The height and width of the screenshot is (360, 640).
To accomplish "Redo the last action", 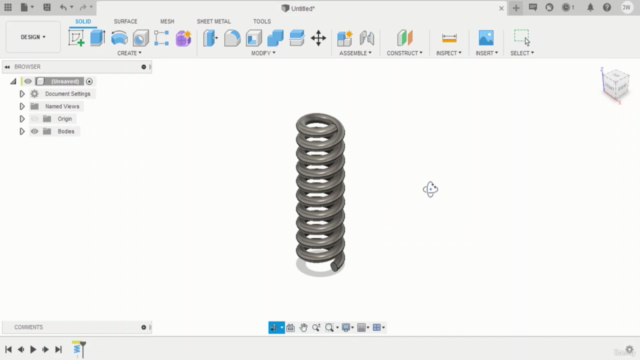I will point(83,7).
